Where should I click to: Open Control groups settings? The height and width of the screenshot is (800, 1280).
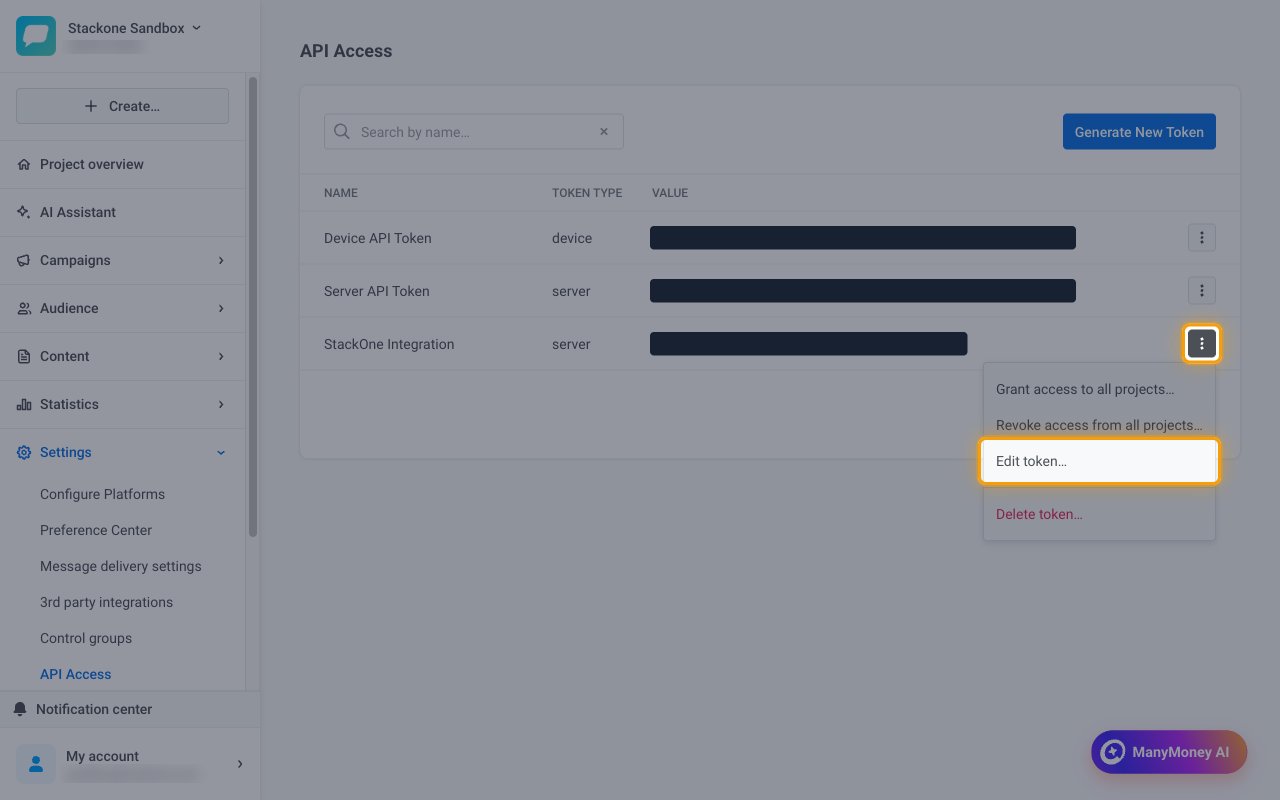coord(86,638)
